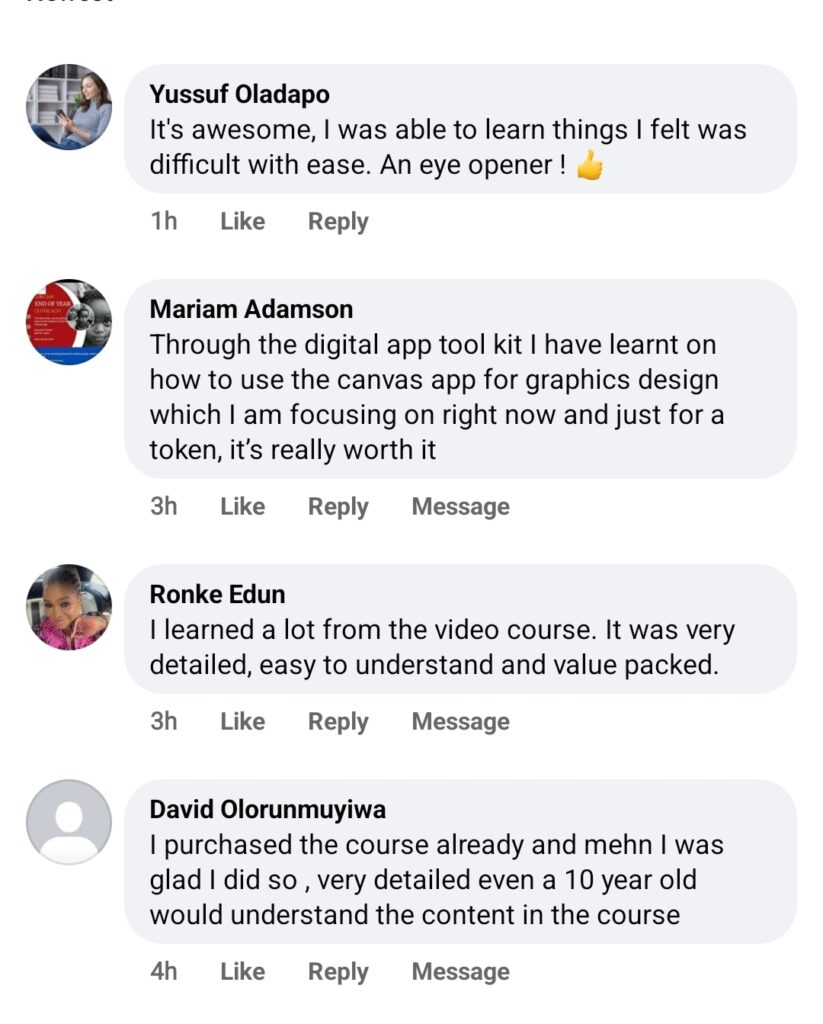Like Yussuf Oladapo's comment
Screen dimensions: 823x1024
click(x=242, y=221)
